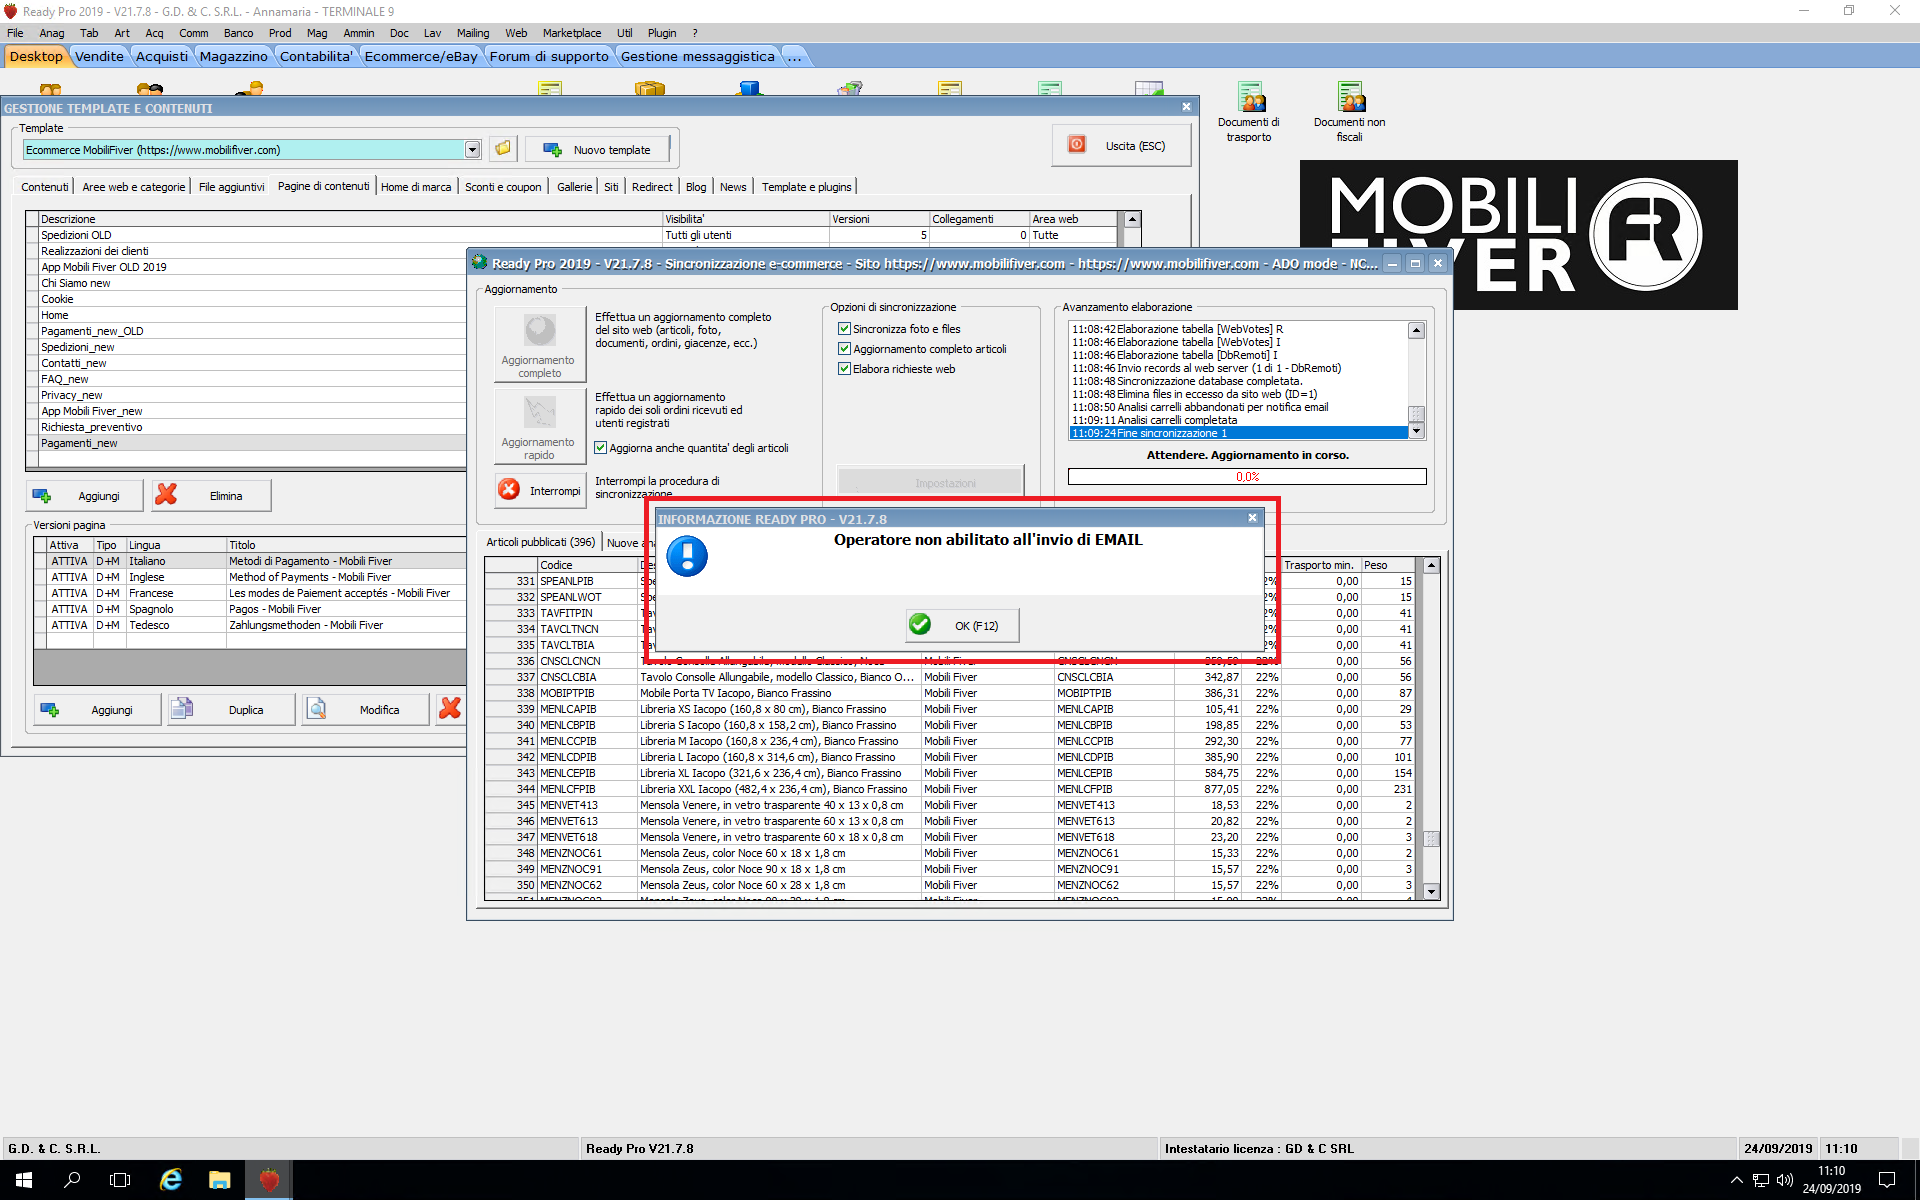Click OK (F12) in the information dialog
Screen dimensions: 1920x1200
point(961,625)
